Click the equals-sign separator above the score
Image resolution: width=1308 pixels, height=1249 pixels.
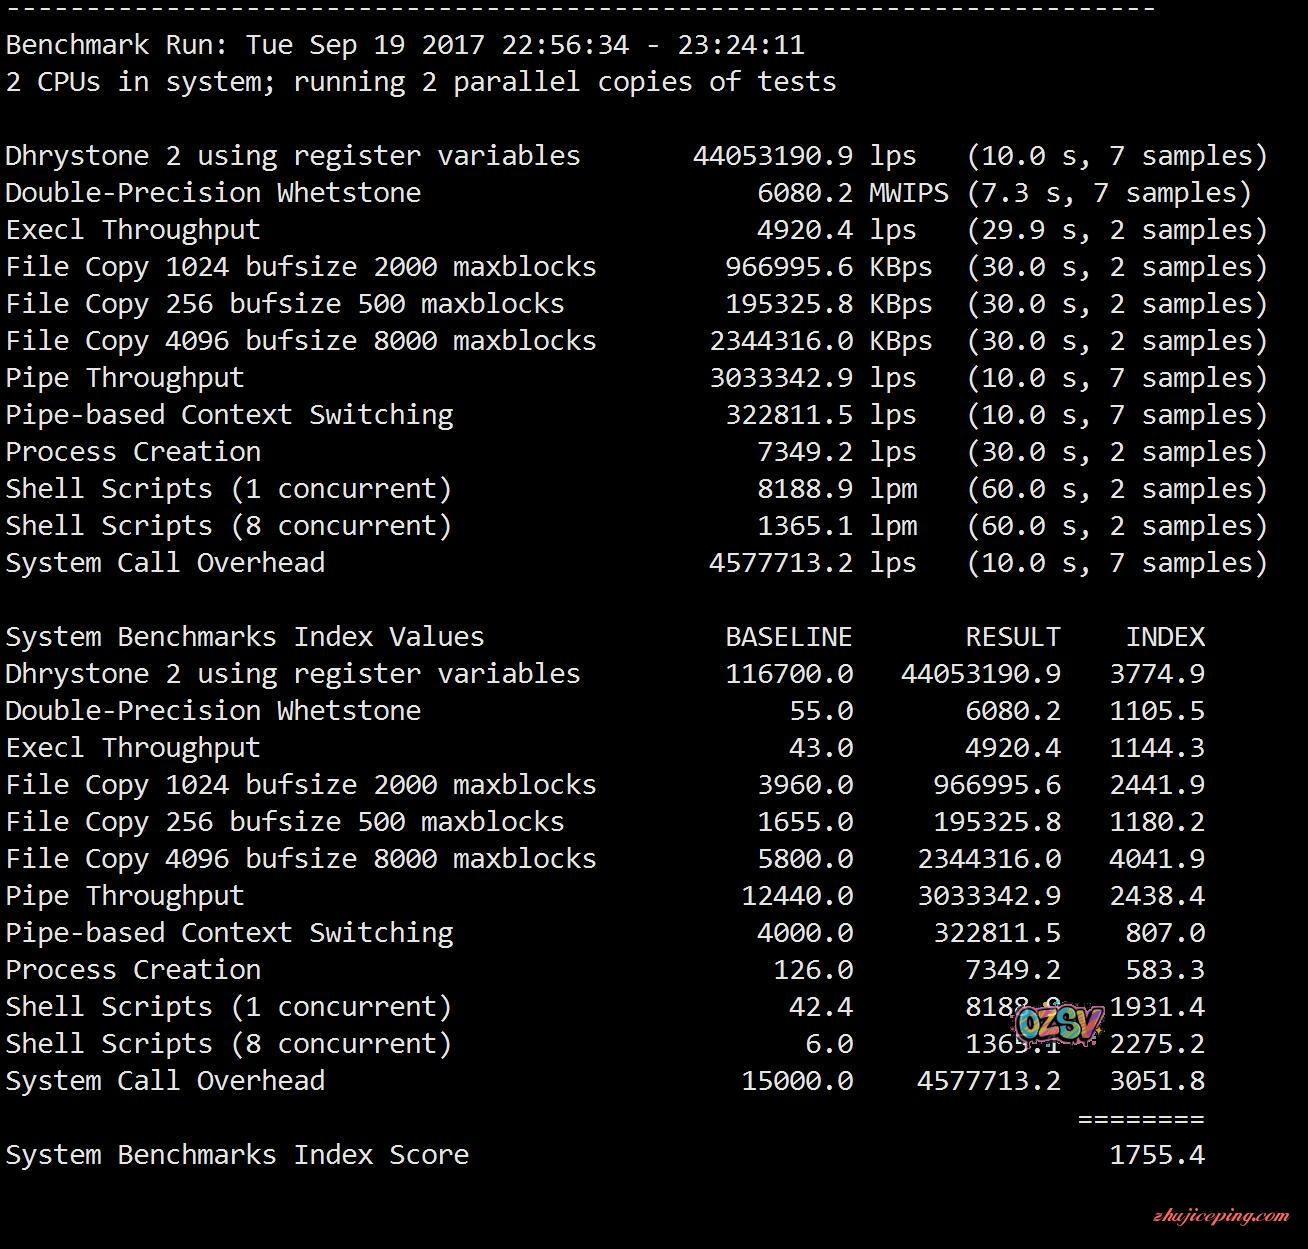[x=1140, y=1118]
